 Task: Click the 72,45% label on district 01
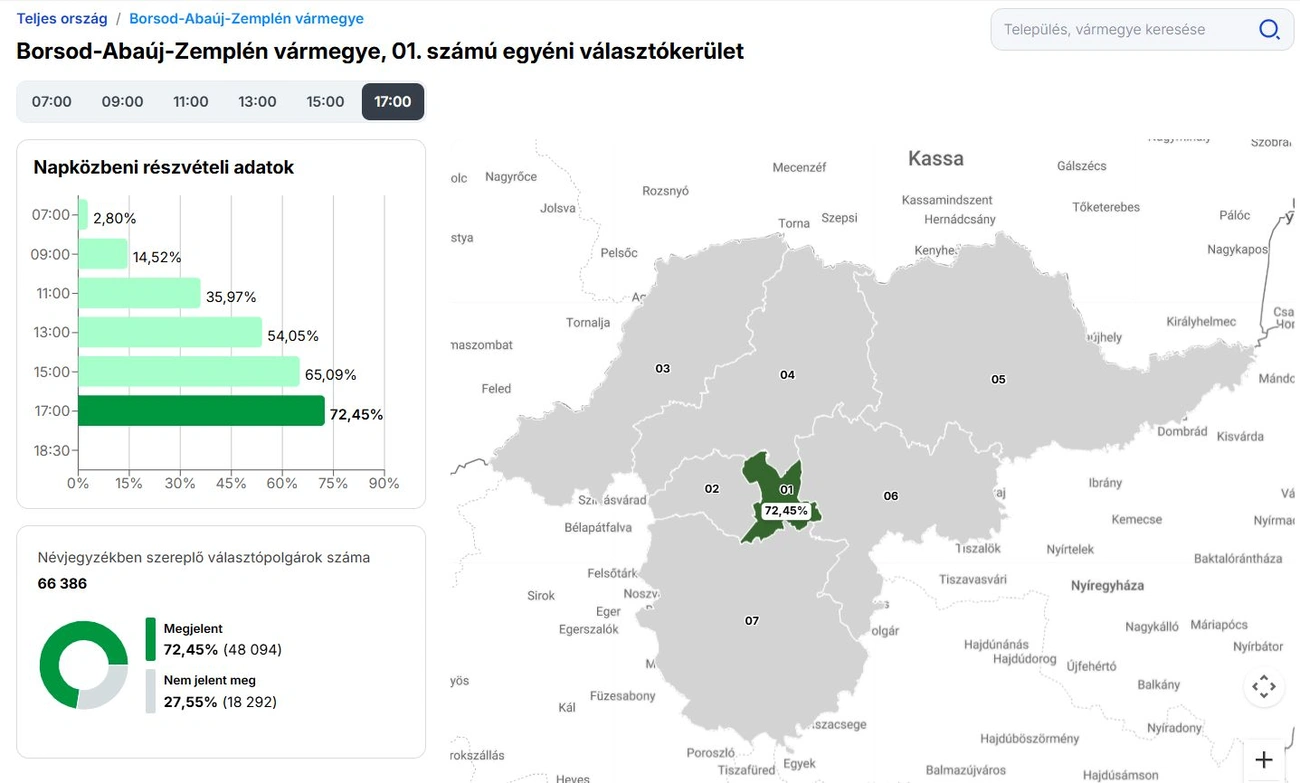pos(785,510)
